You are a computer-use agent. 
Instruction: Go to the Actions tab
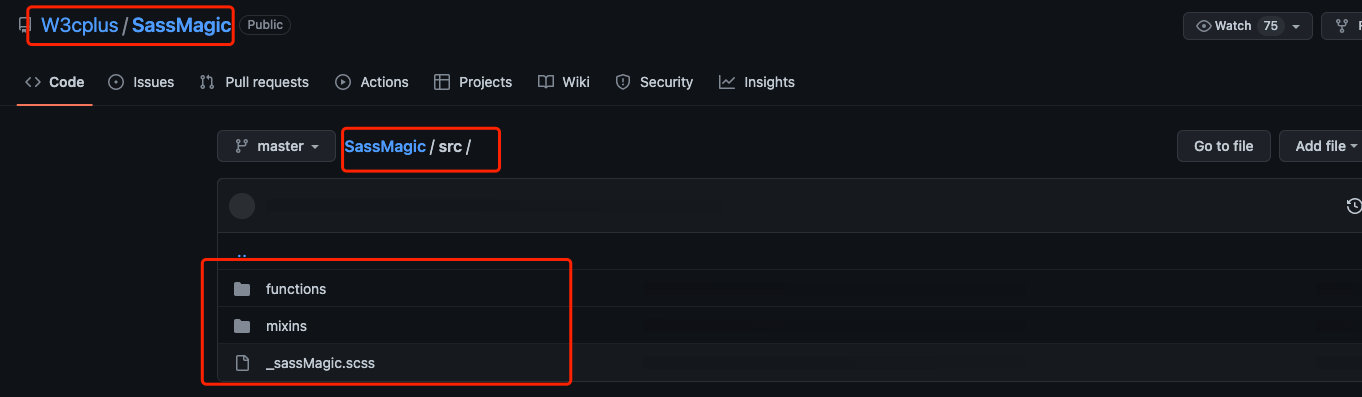372,82
